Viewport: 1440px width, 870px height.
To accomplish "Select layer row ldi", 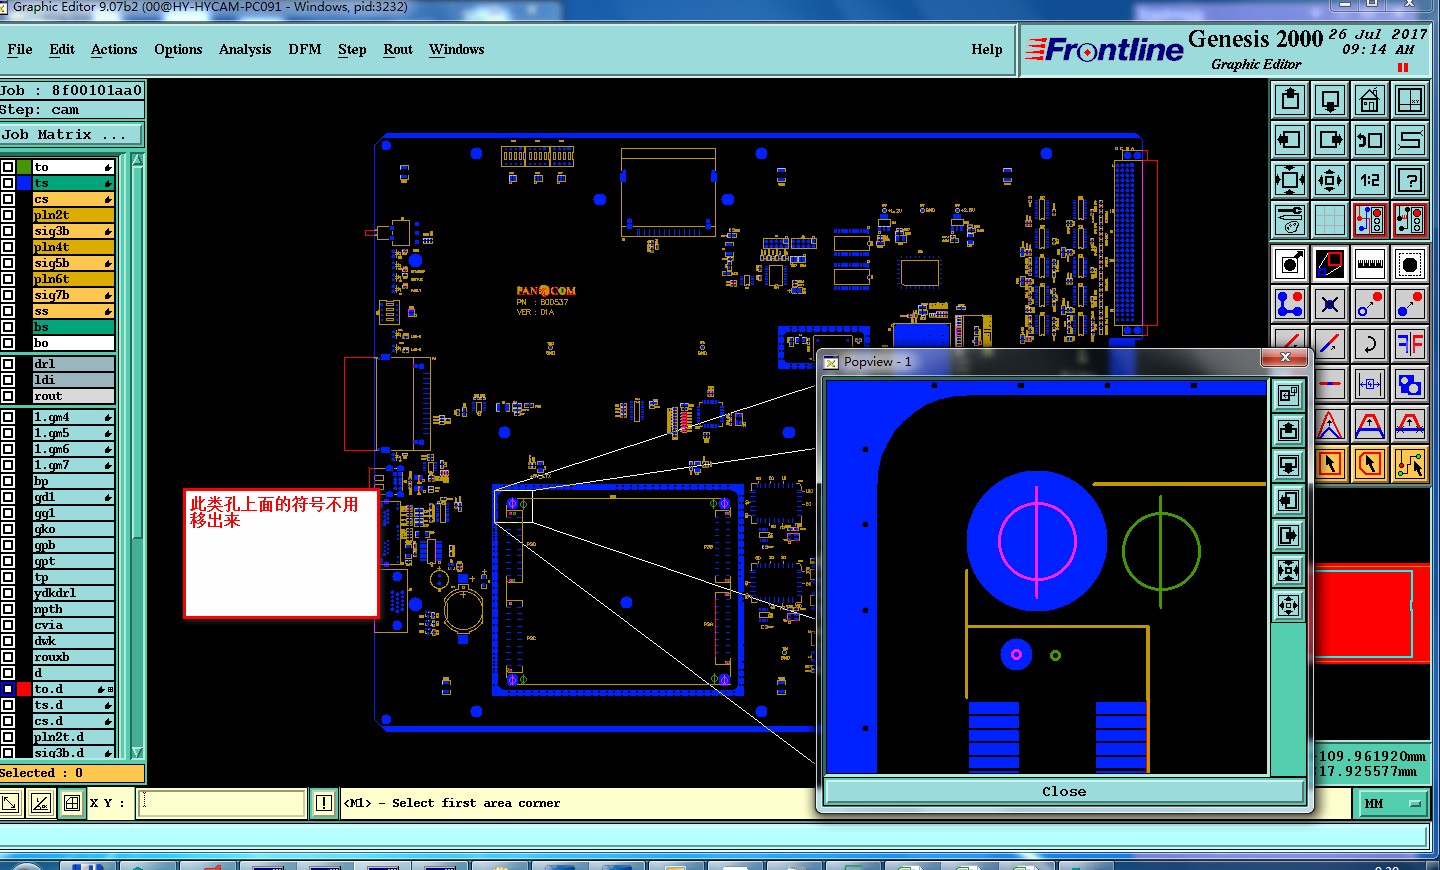I will click(x=73, y=380).
